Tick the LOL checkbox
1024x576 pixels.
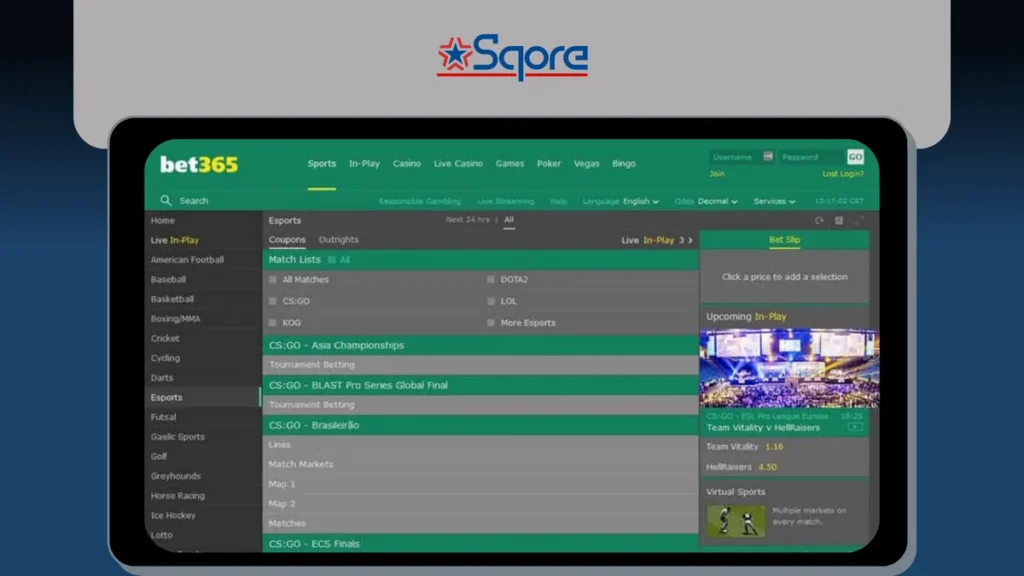490,301
